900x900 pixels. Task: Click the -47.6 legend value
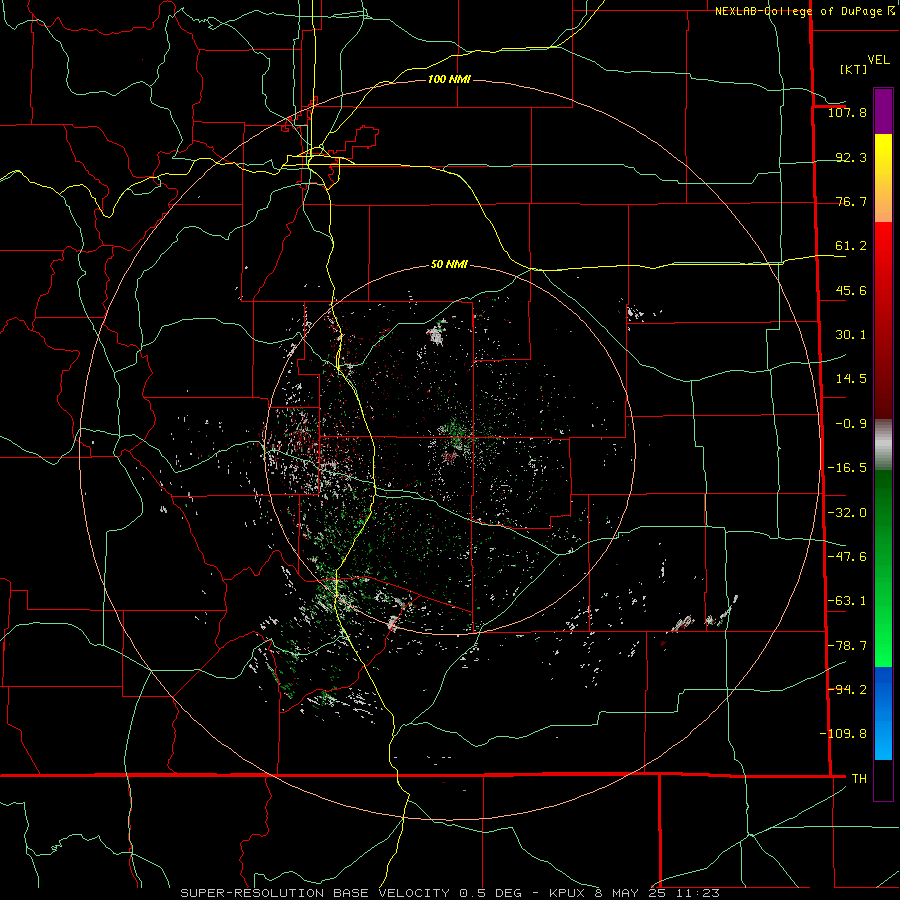[847, 557]
